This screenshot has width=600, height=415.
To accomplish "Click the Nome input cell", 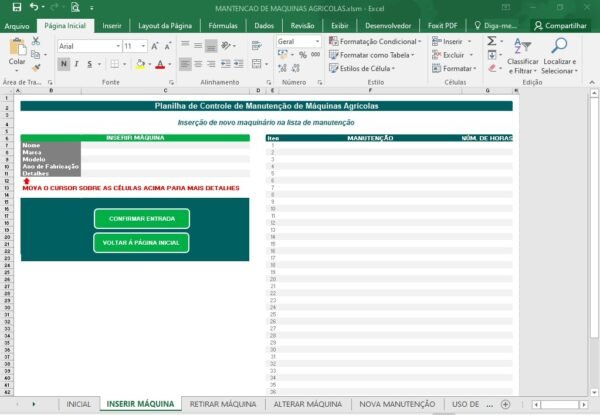I will click(x=165, y=145).
